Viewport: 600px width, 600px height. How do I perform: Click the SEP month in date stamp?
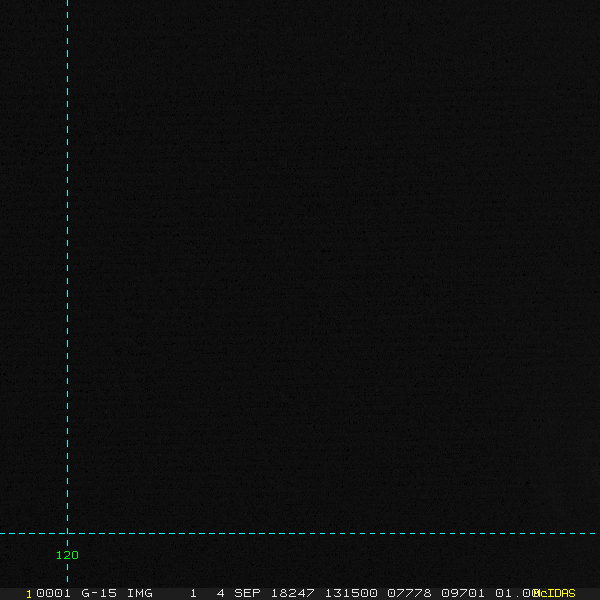[247, 593]
